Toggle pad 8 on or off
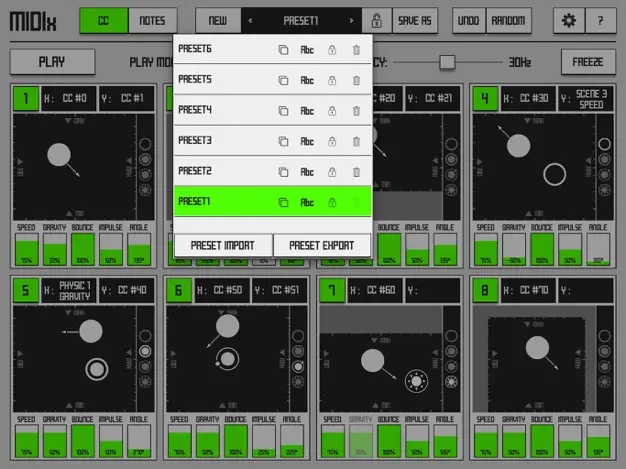This screenshot has height=469, width=626. (485, 290)
